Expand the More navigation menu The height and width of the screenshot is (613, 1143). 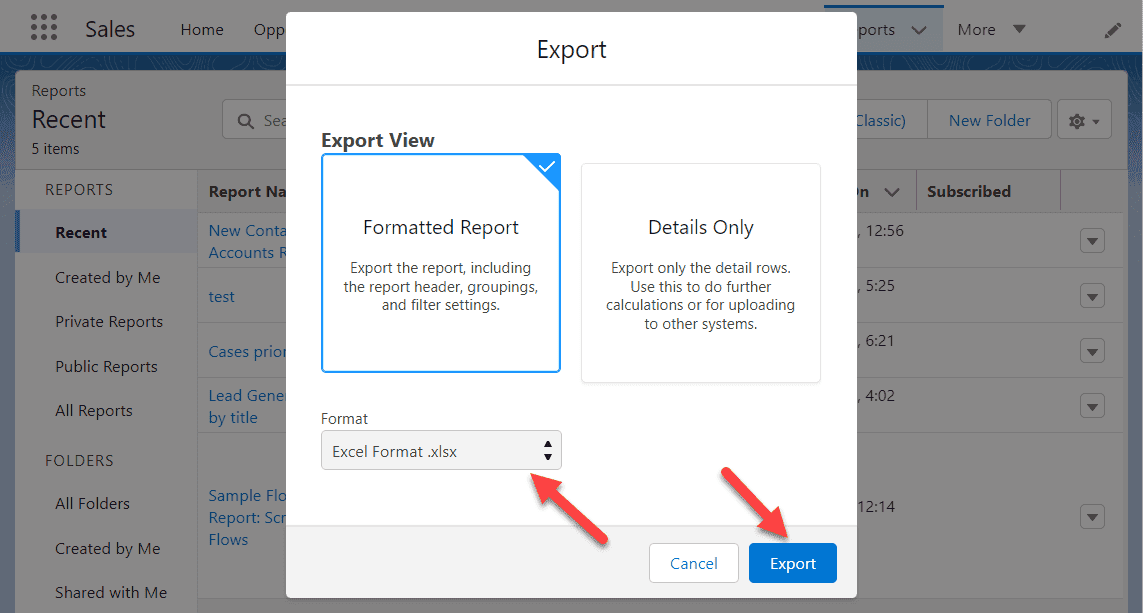(991, 29)
